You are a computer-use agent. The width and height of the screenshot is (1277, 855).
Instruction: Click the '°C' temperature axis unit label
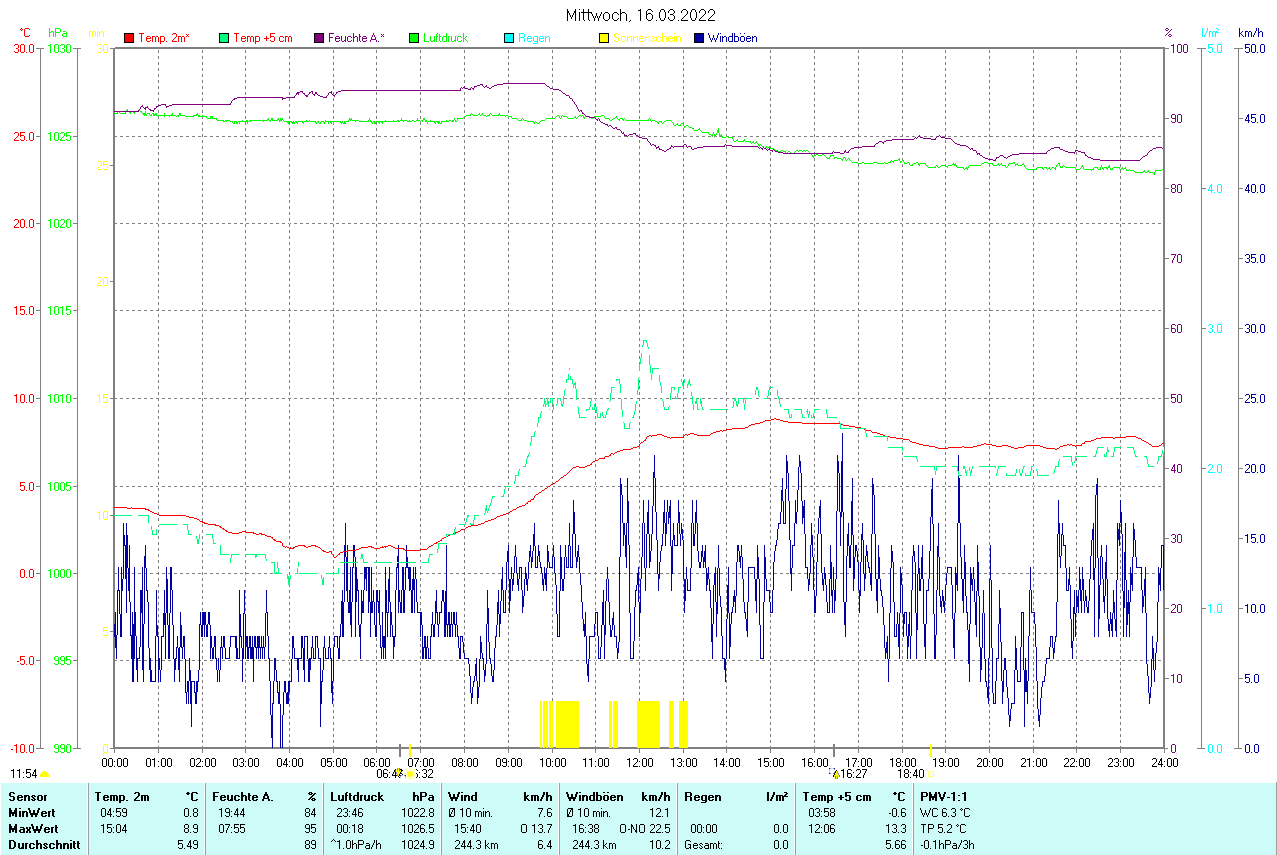point(25,33)
